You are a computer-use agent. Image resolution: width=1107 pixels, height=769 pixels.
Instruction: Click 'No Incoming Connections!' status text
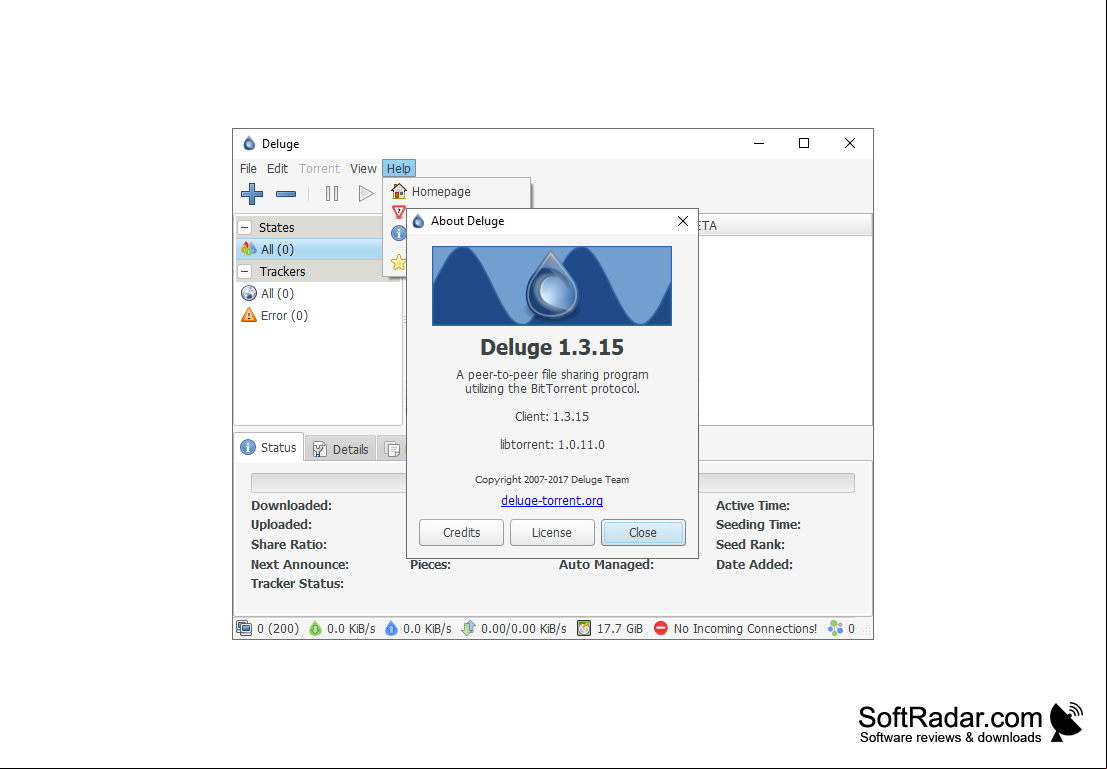point(745,628)
